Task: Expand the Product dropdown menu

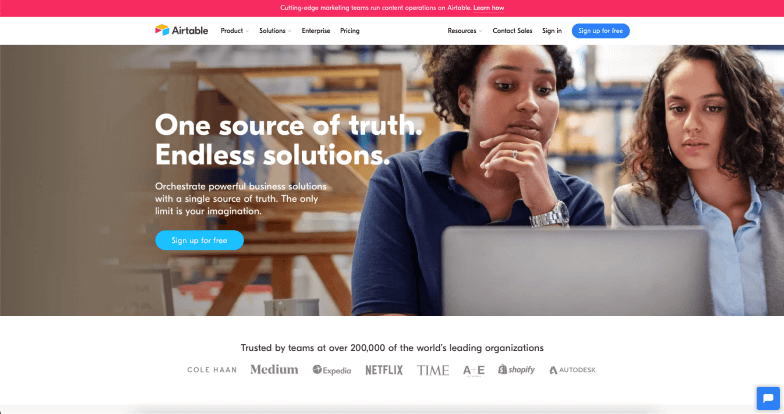Action: point(234,30)
